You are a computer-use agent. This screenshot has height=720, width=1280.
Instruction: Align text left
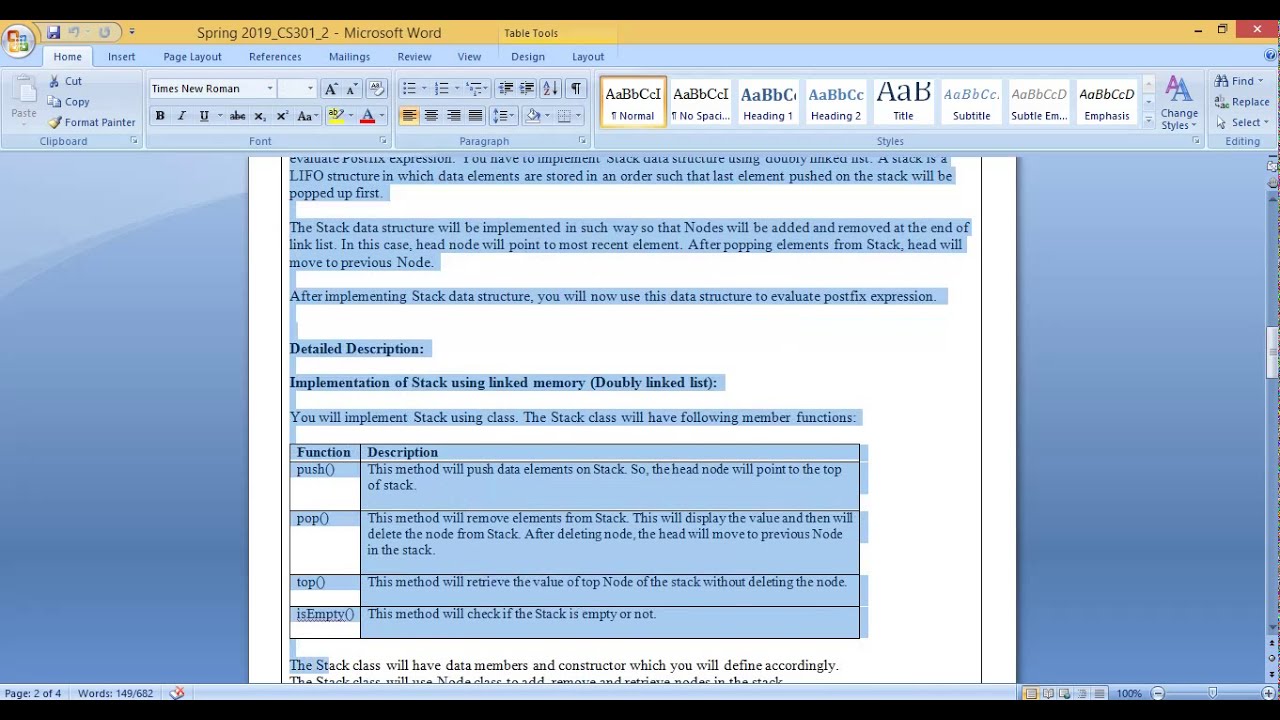point(409,116)
